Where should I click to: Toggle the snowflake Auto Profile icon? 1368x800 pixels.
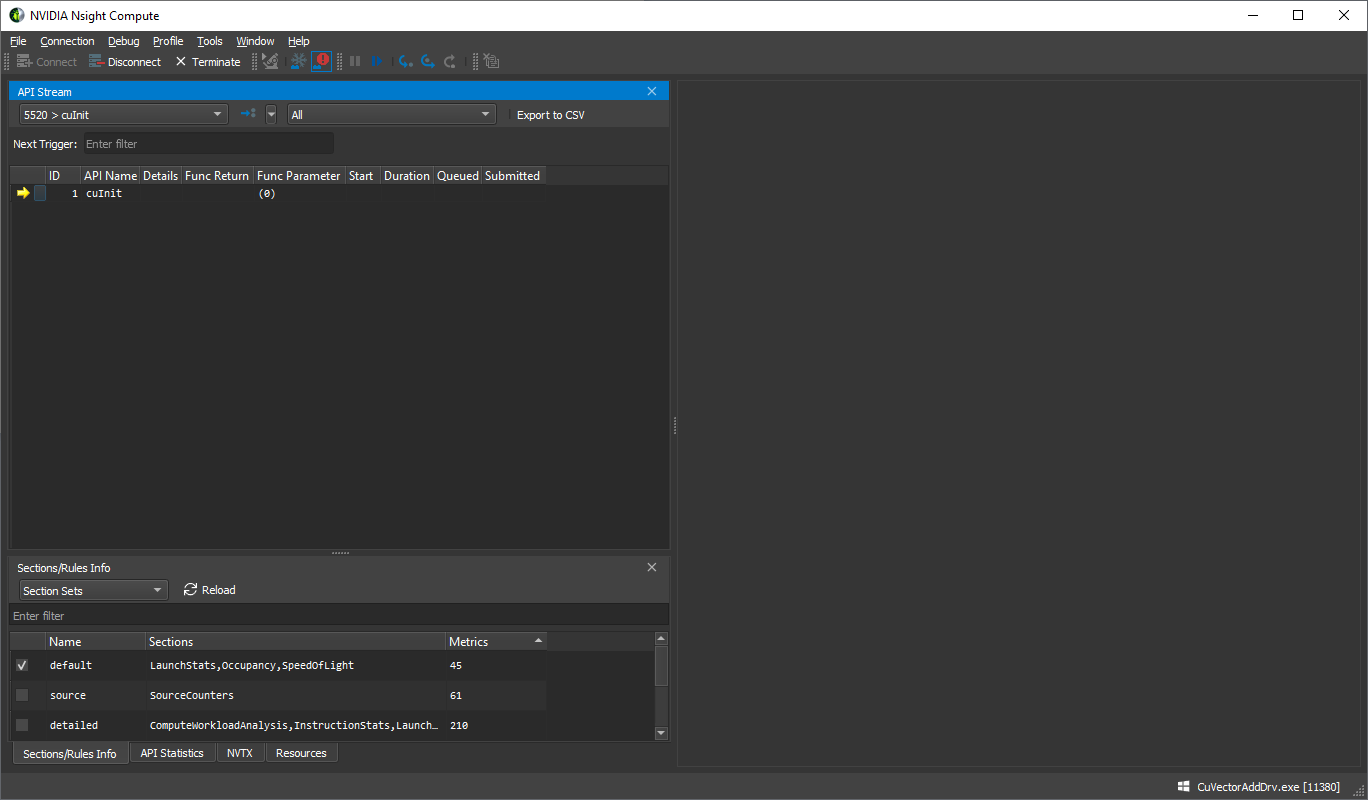tap(298, 62)
